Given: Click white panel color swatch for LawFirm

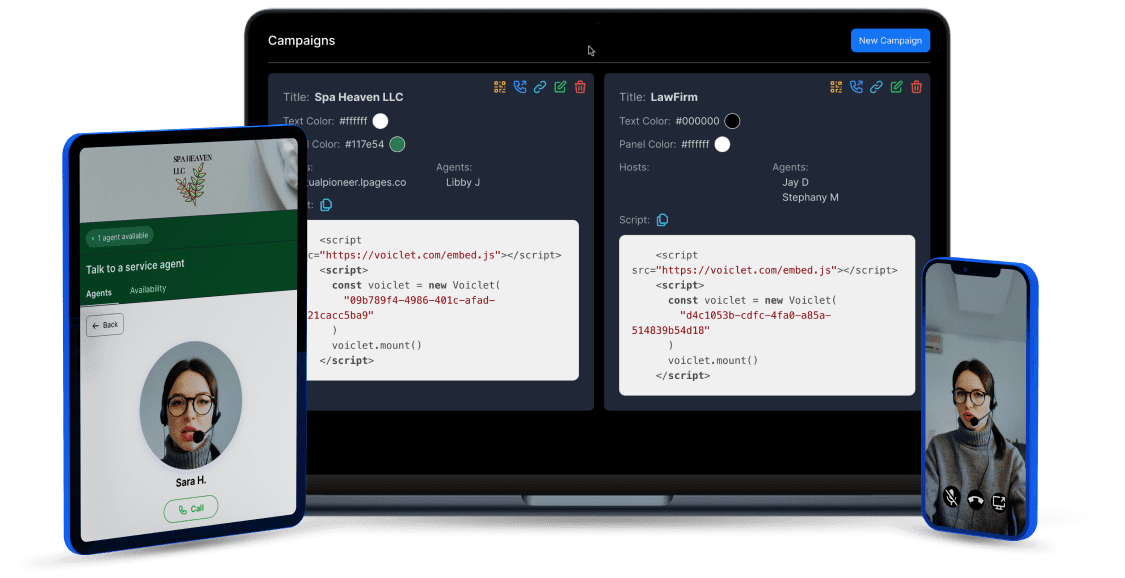Looking at the screenshot, I should pos(722,144).
